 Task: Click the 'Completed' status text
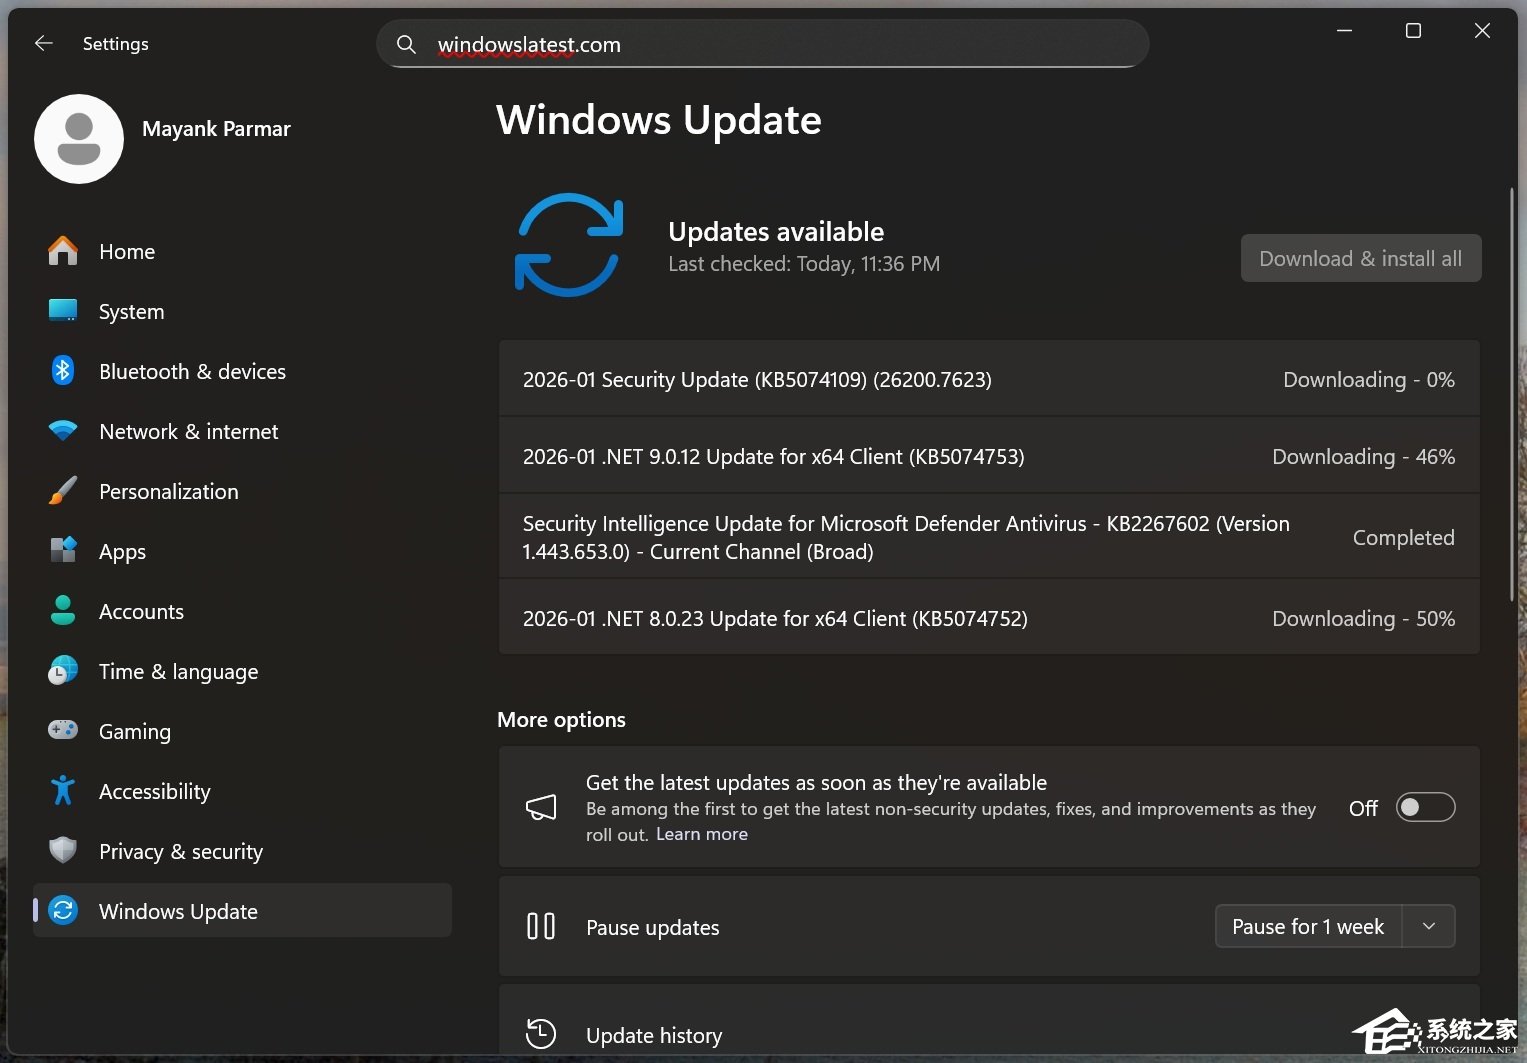click(1403, 537)
